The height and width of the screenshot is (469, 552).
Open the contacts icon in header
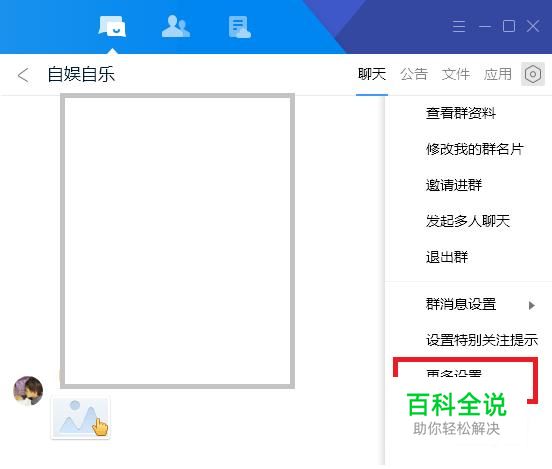point(176,26)
